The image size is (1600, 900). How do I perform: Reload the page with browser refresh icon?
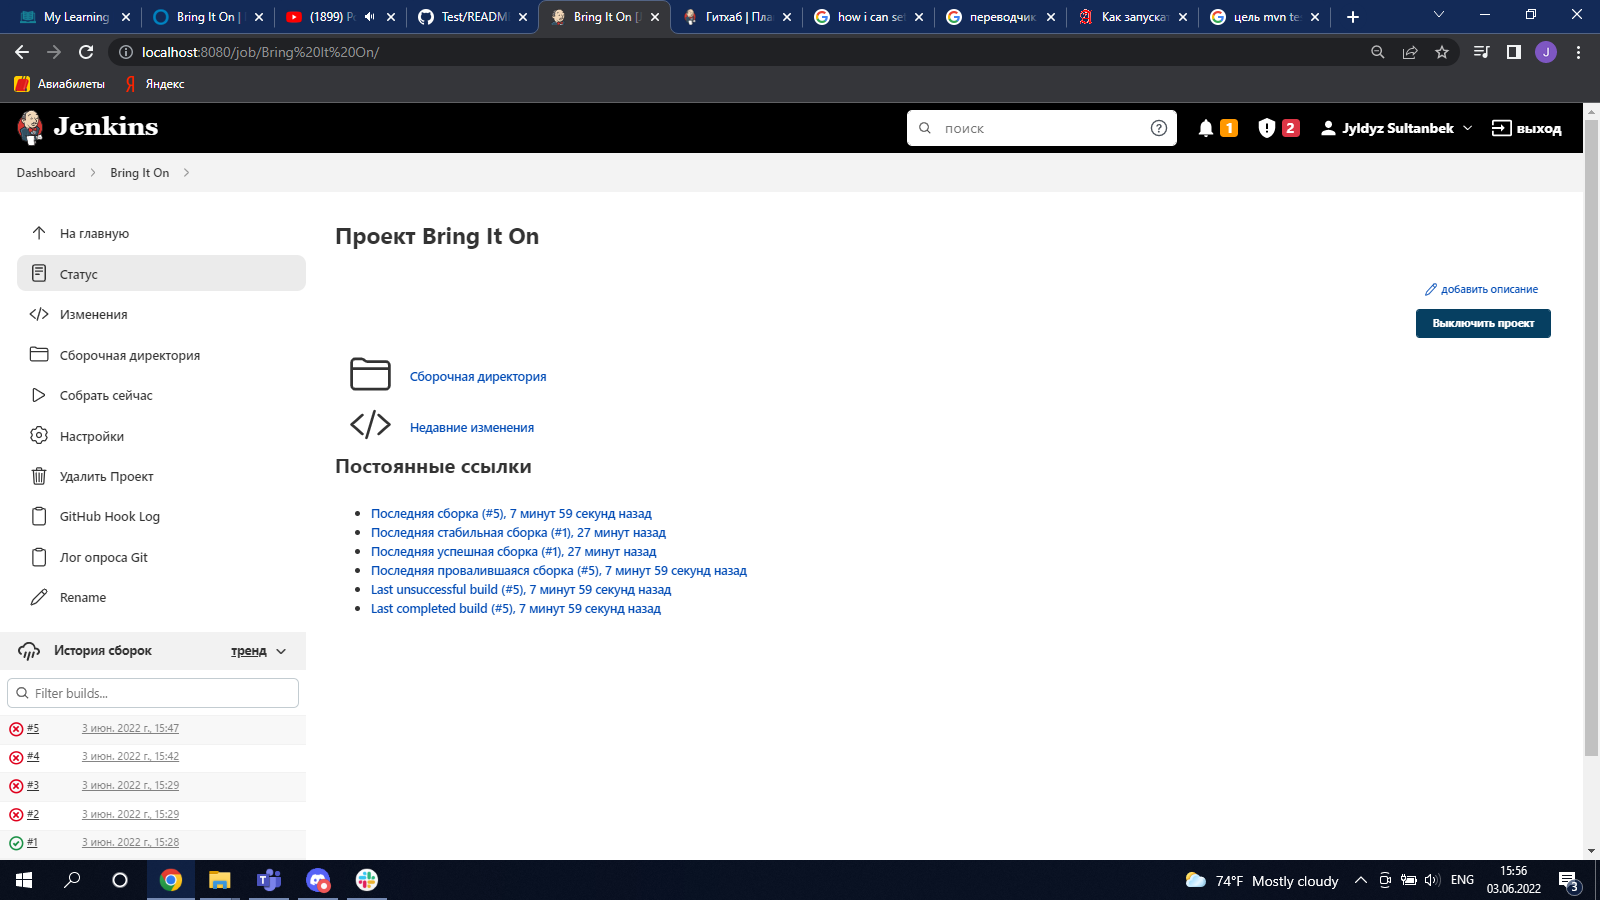86,52
